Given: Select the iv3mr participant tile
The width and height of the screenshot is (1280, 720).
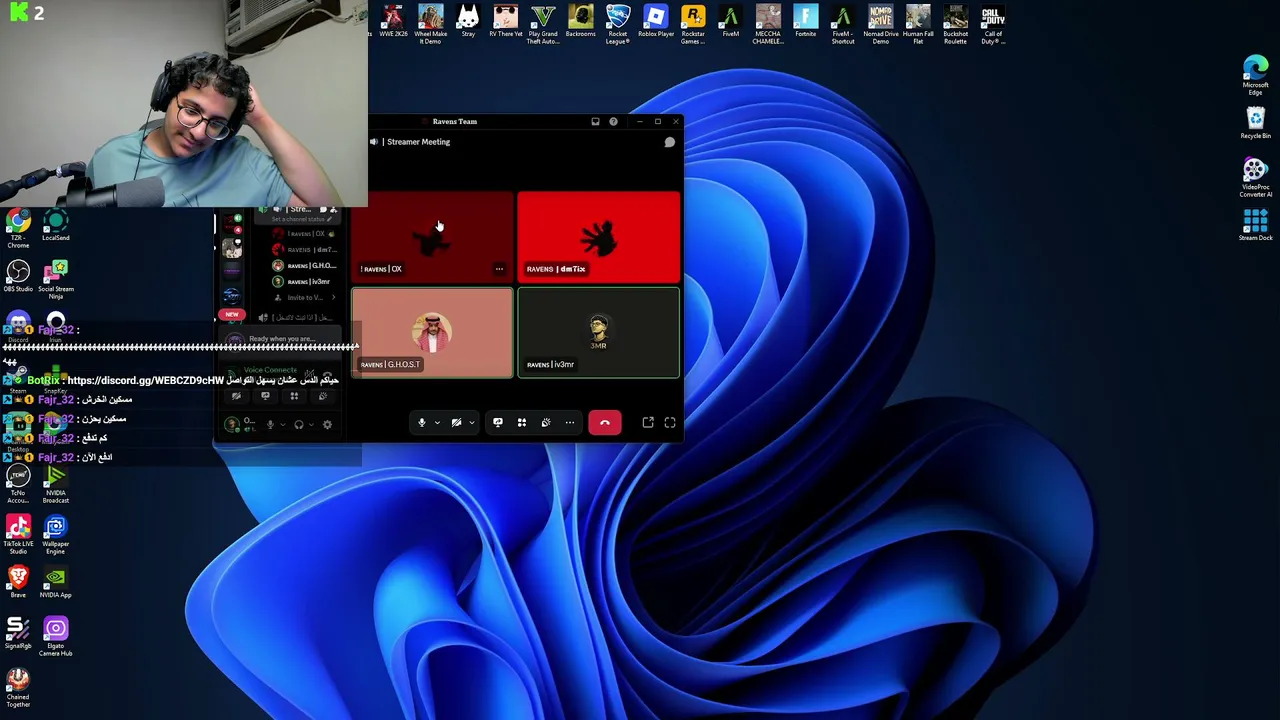Looking at the screenshot, I should (599, 333).
